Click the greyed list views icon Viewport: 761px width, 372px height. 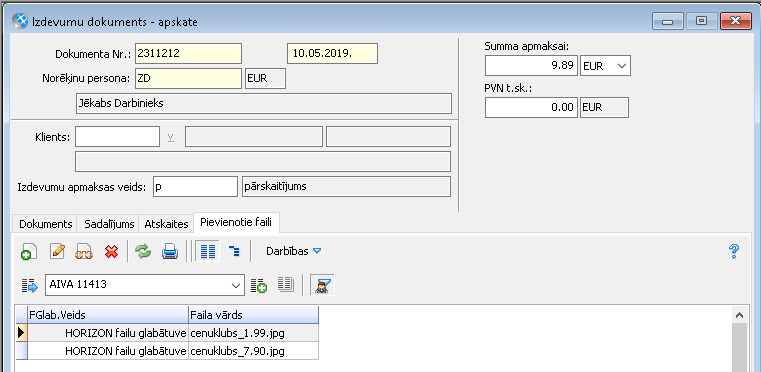coord(286,285)
